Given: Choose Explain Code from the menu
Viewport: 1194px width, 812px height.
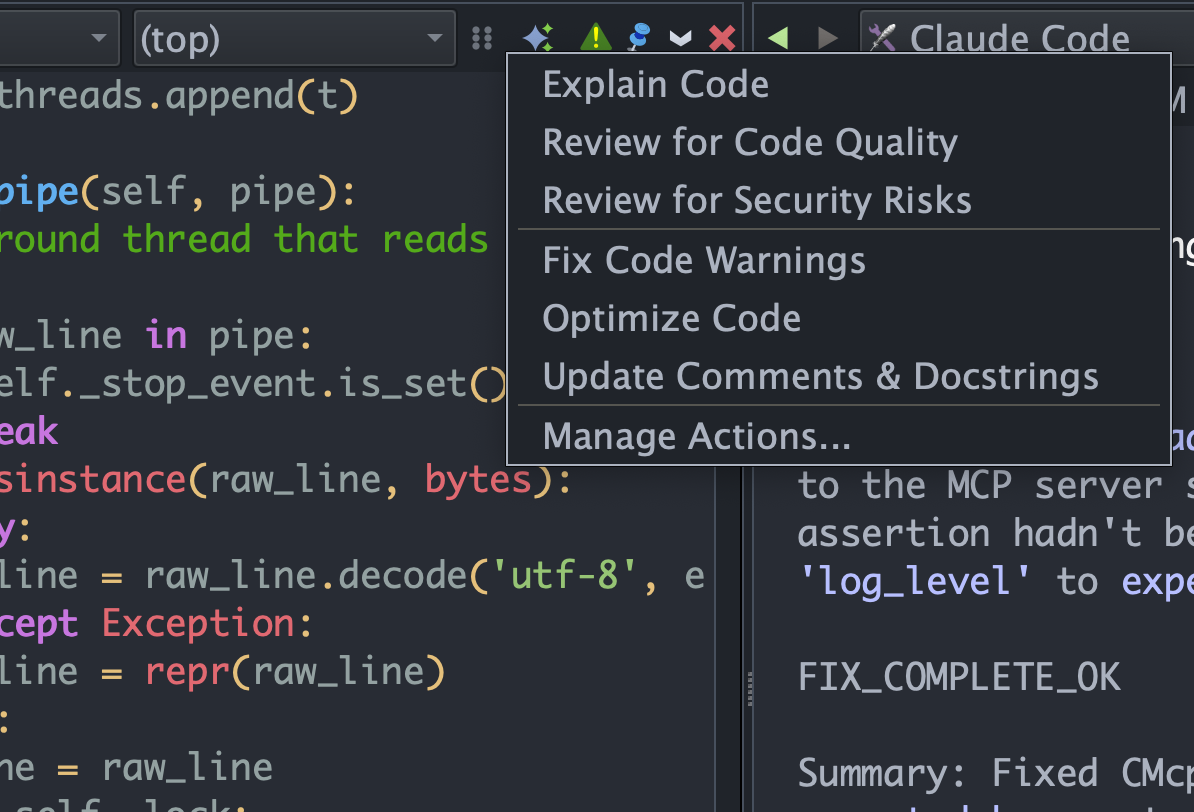Looking at the screenshot, I should [838, 84].
